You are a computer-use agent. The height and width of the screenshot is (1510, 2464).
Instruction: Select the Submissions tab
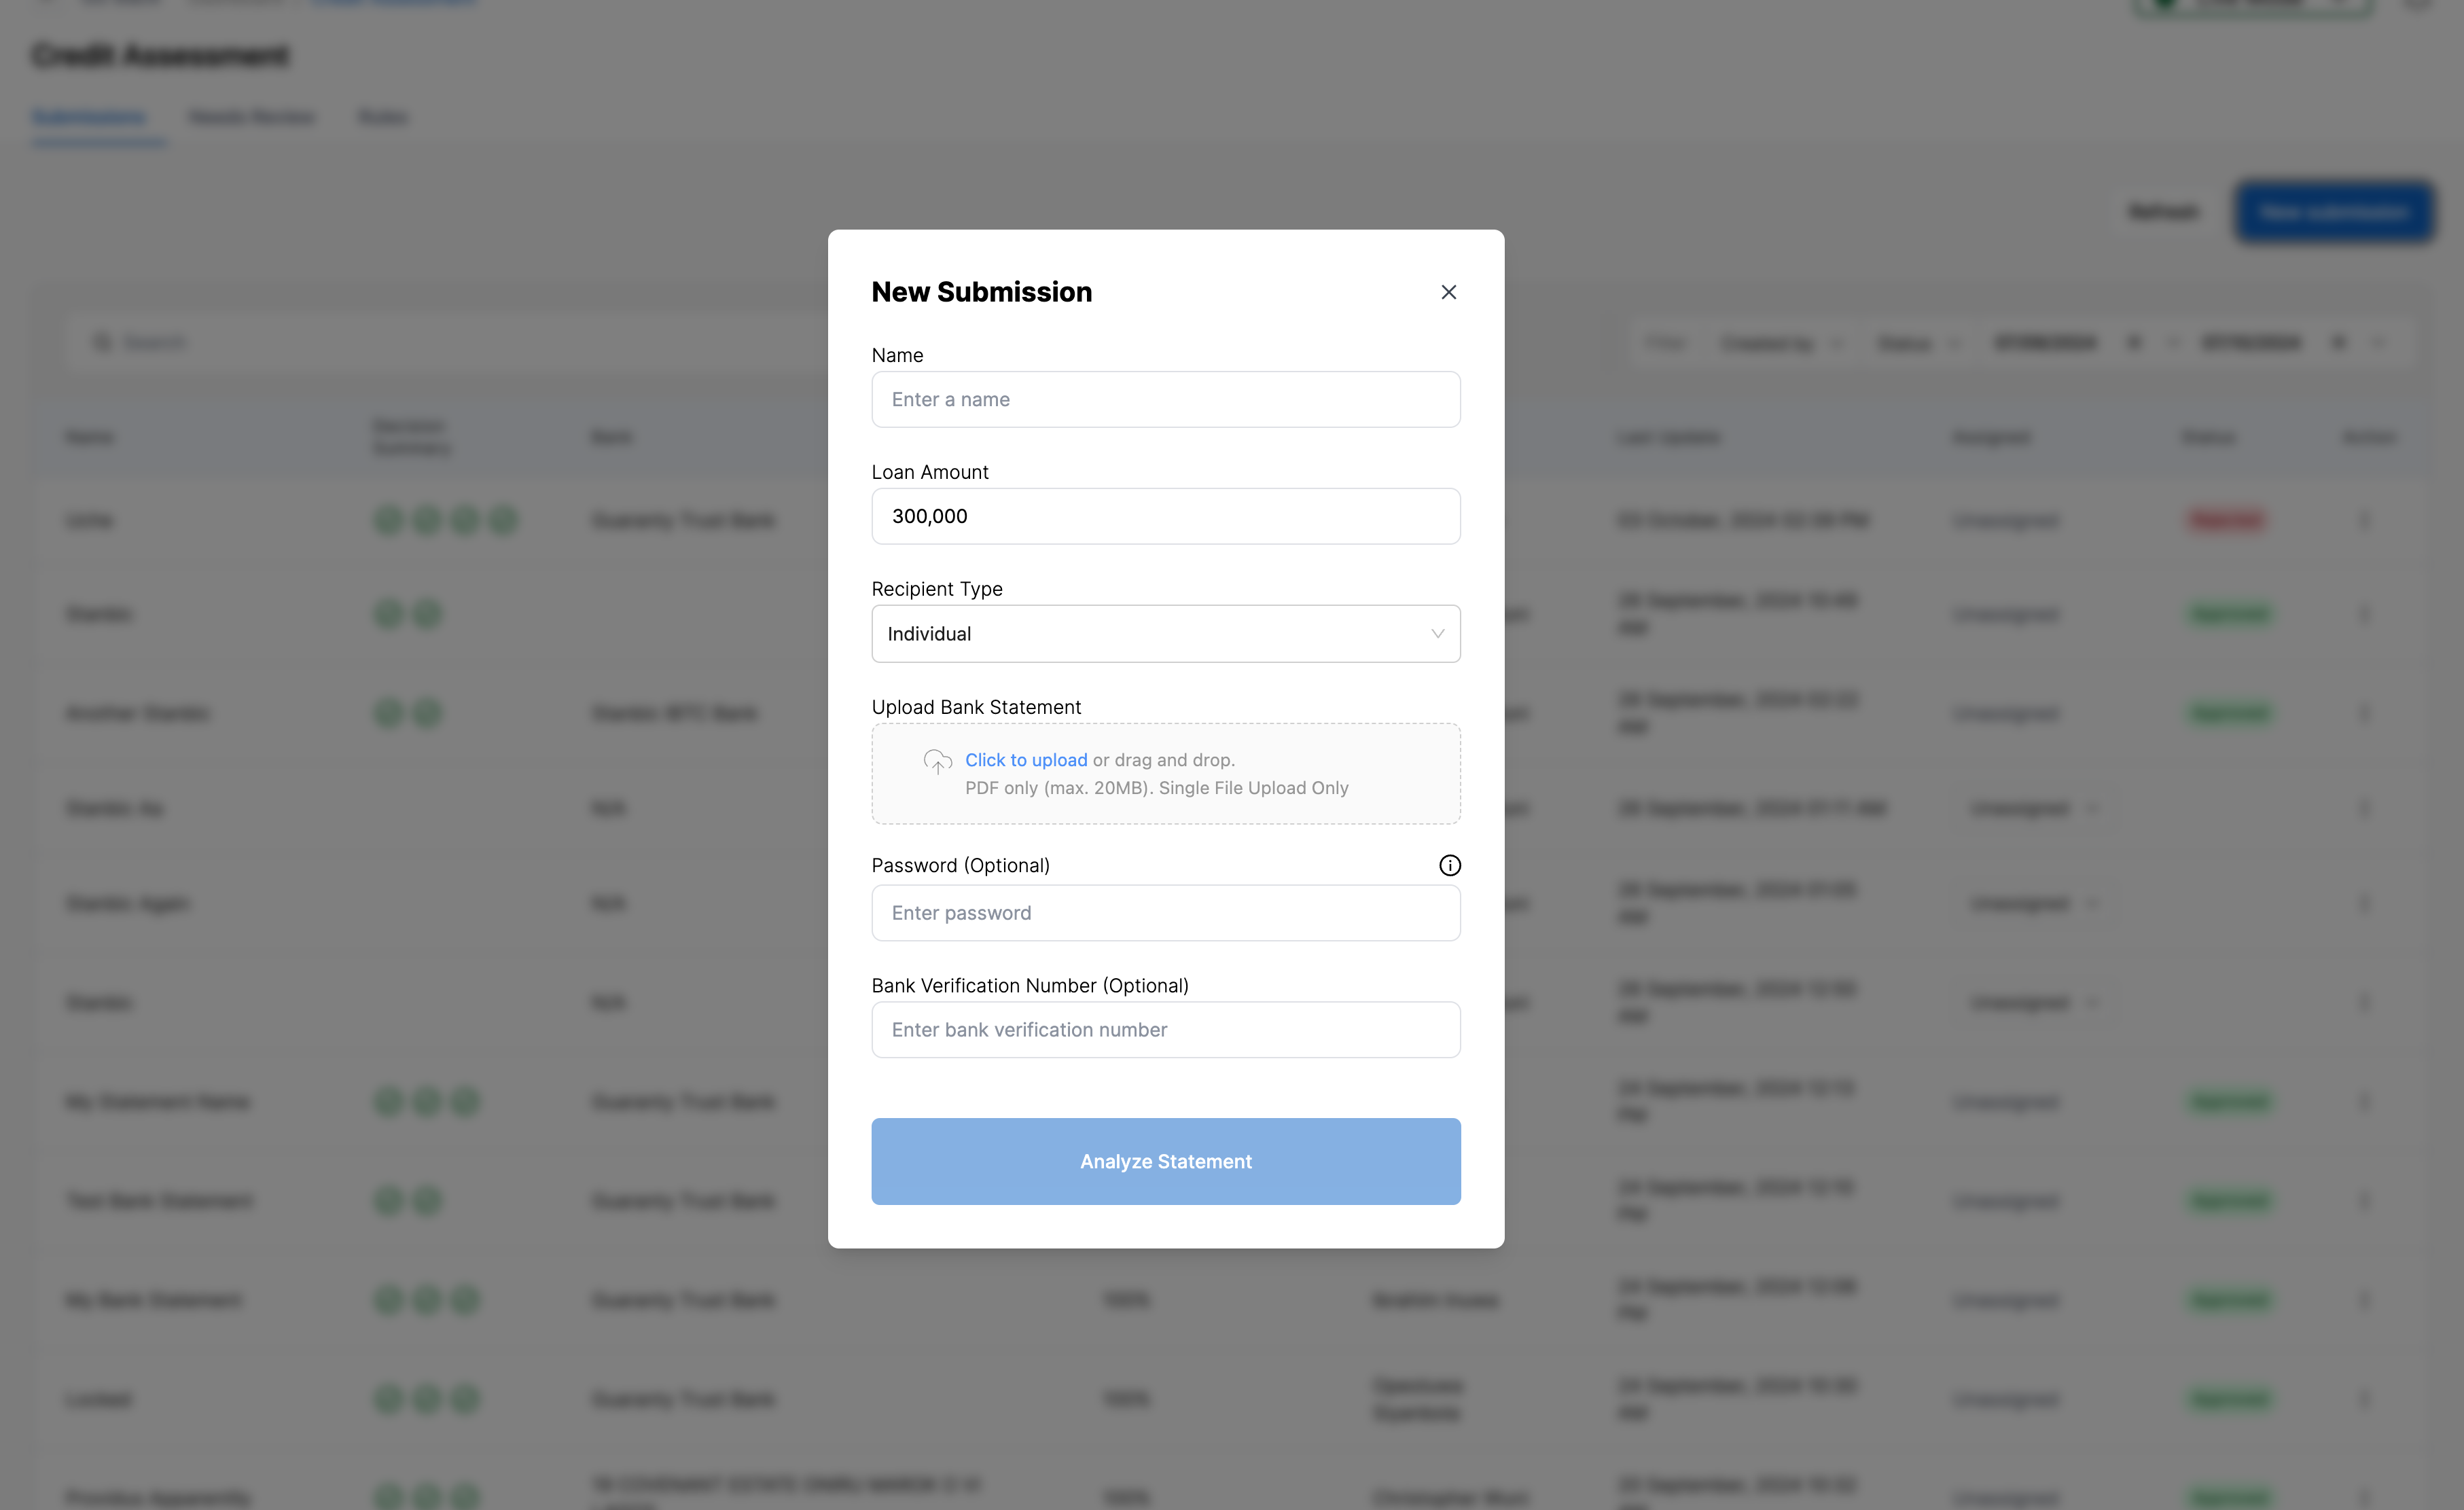point(89,117)
